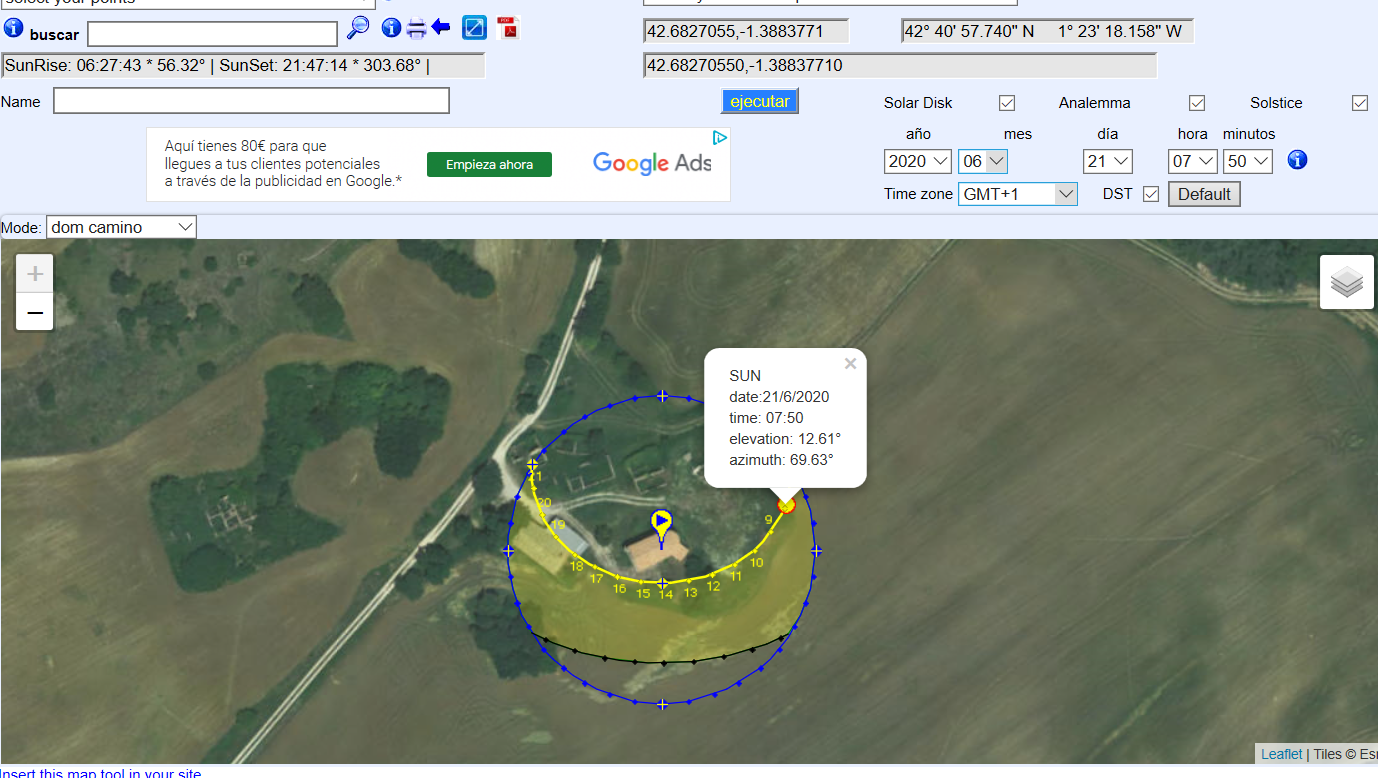Click hour 17 label on sun path
The width and height of the screenshot is (1378, 778).
tap(596, 579)
